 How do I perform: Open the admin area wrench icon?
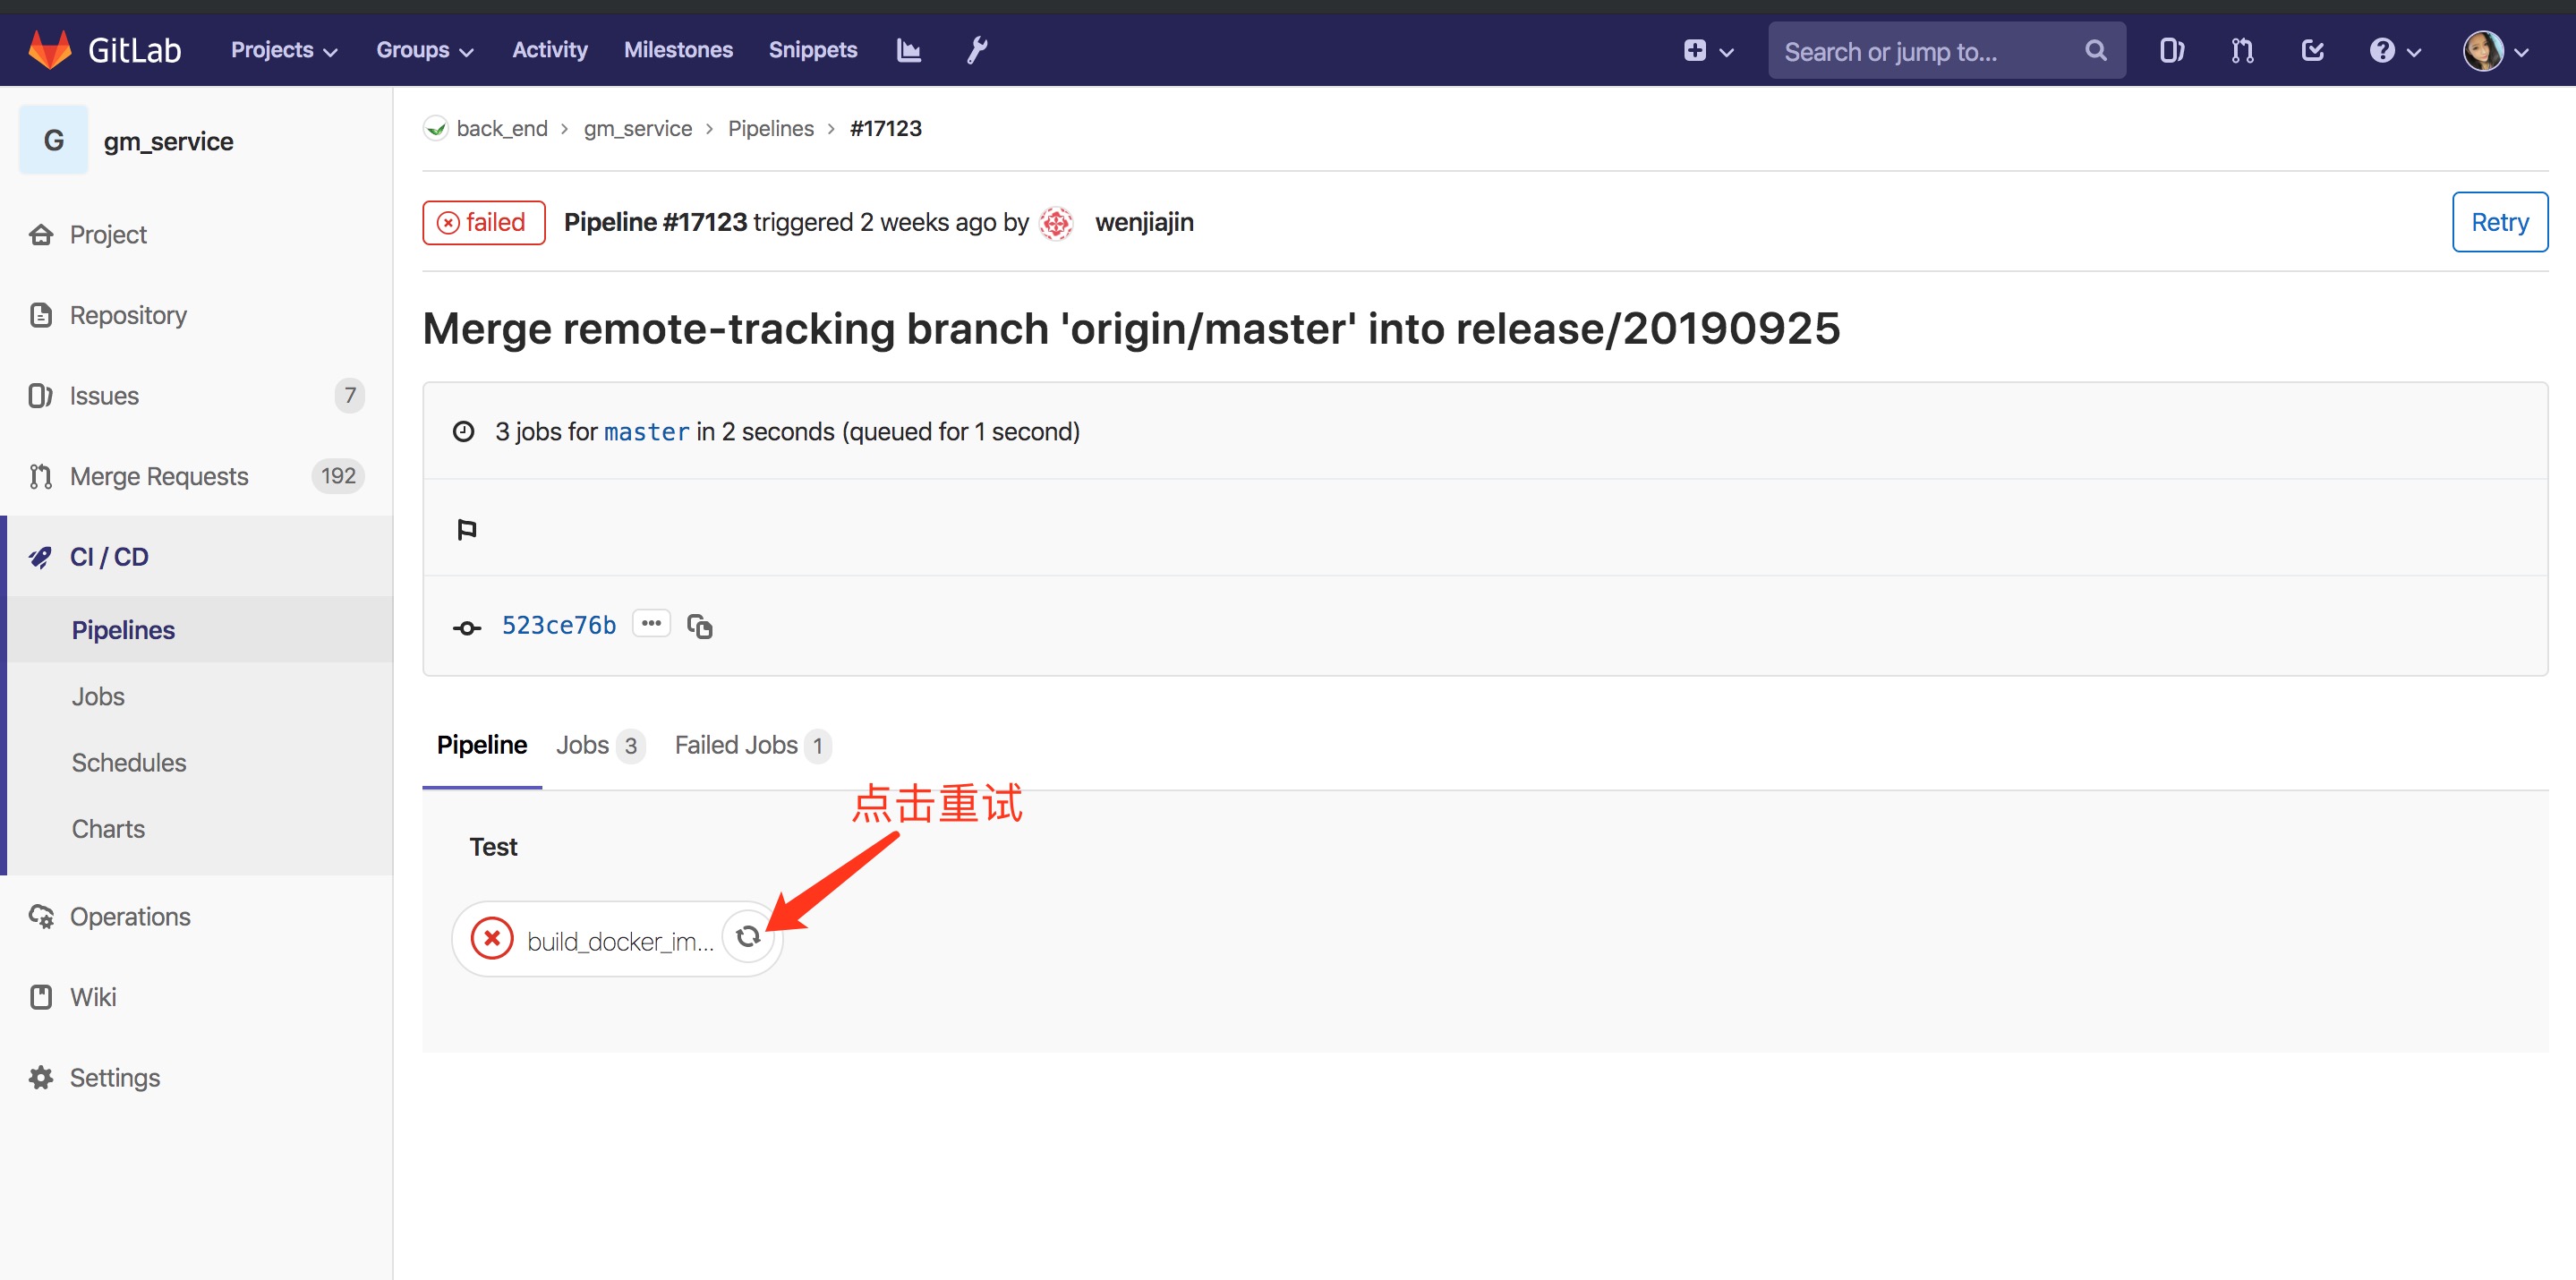977,50
